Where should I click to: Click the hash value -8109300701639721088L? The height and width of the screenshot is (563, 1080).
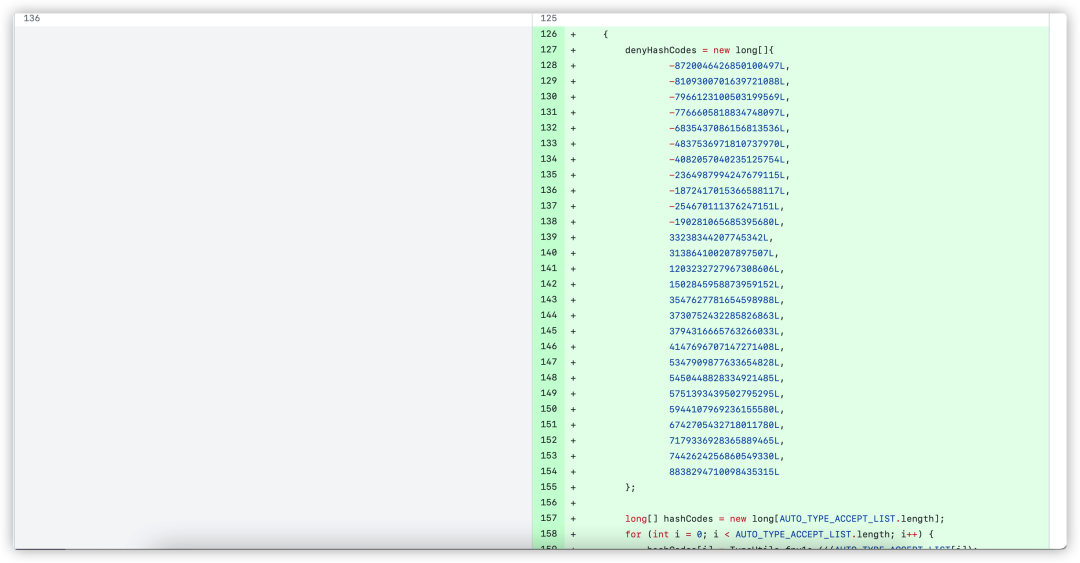click(727, 81)
